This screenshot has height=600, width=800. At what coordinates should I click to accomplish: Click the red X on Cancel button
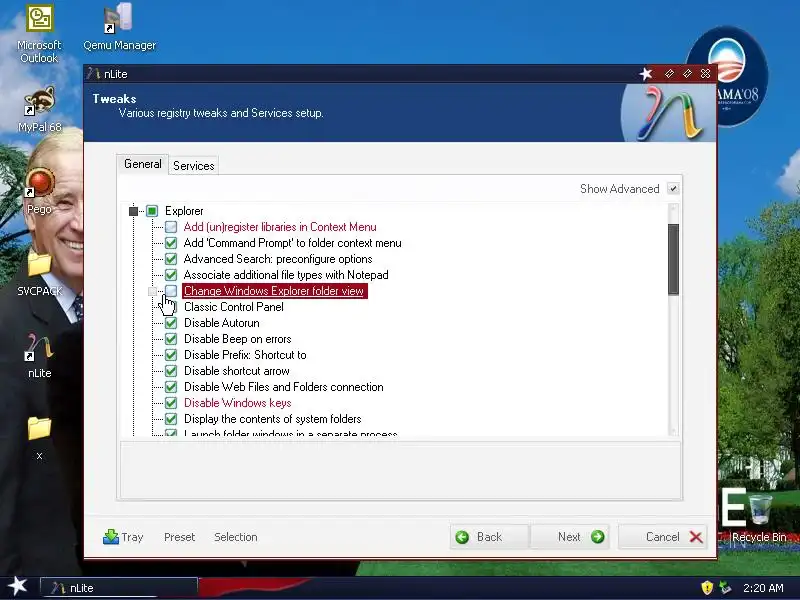696,537
